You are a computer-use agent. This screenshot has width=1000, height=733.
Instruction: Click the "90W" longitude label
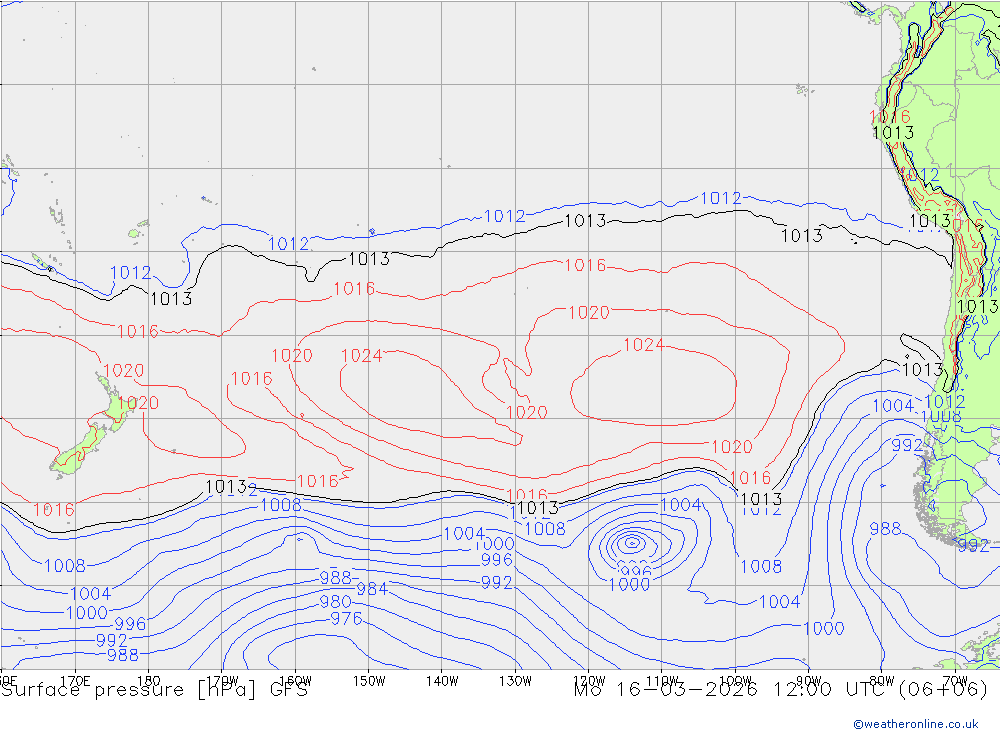click(x=809, y=681)
